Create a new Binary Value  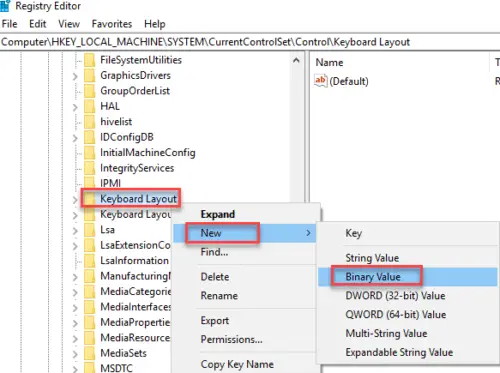408,277
